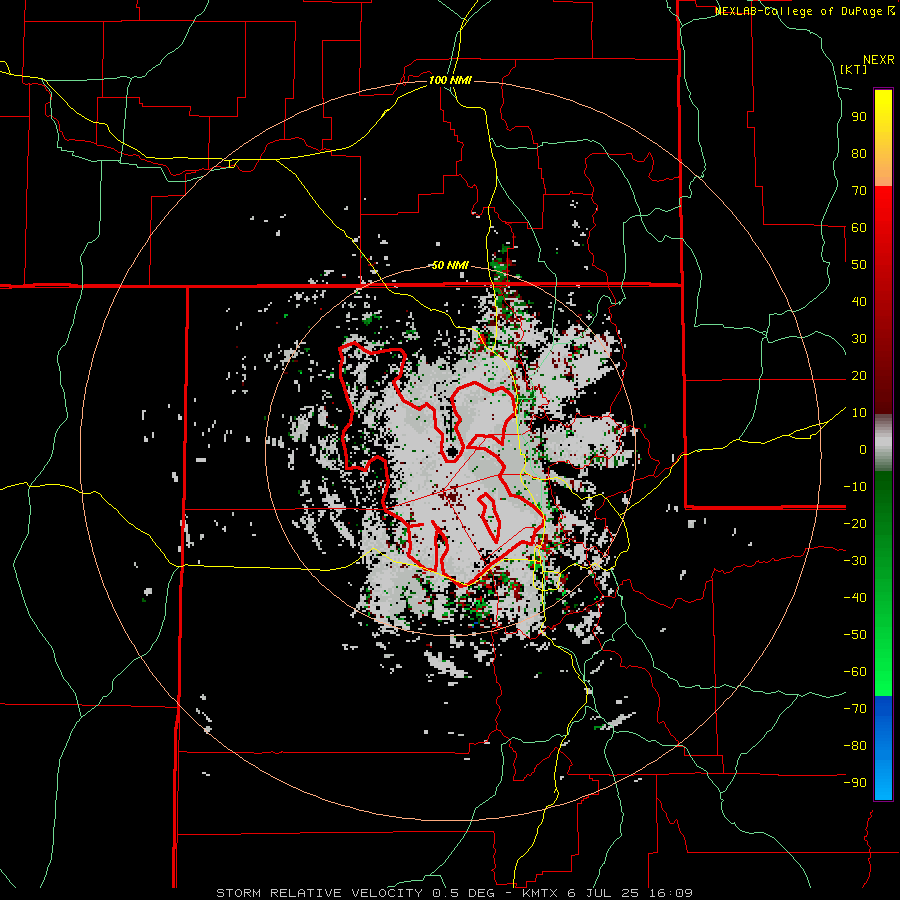
Task: Click the positive 90 scale label
Action: [859, 117]
